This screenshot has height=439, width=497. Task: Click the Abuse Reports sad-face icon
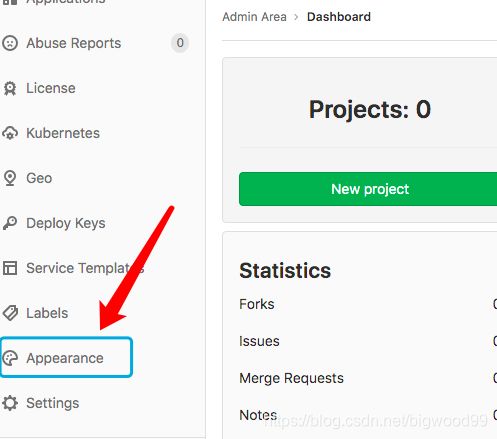pyautogui.click(x=10, y=43)
